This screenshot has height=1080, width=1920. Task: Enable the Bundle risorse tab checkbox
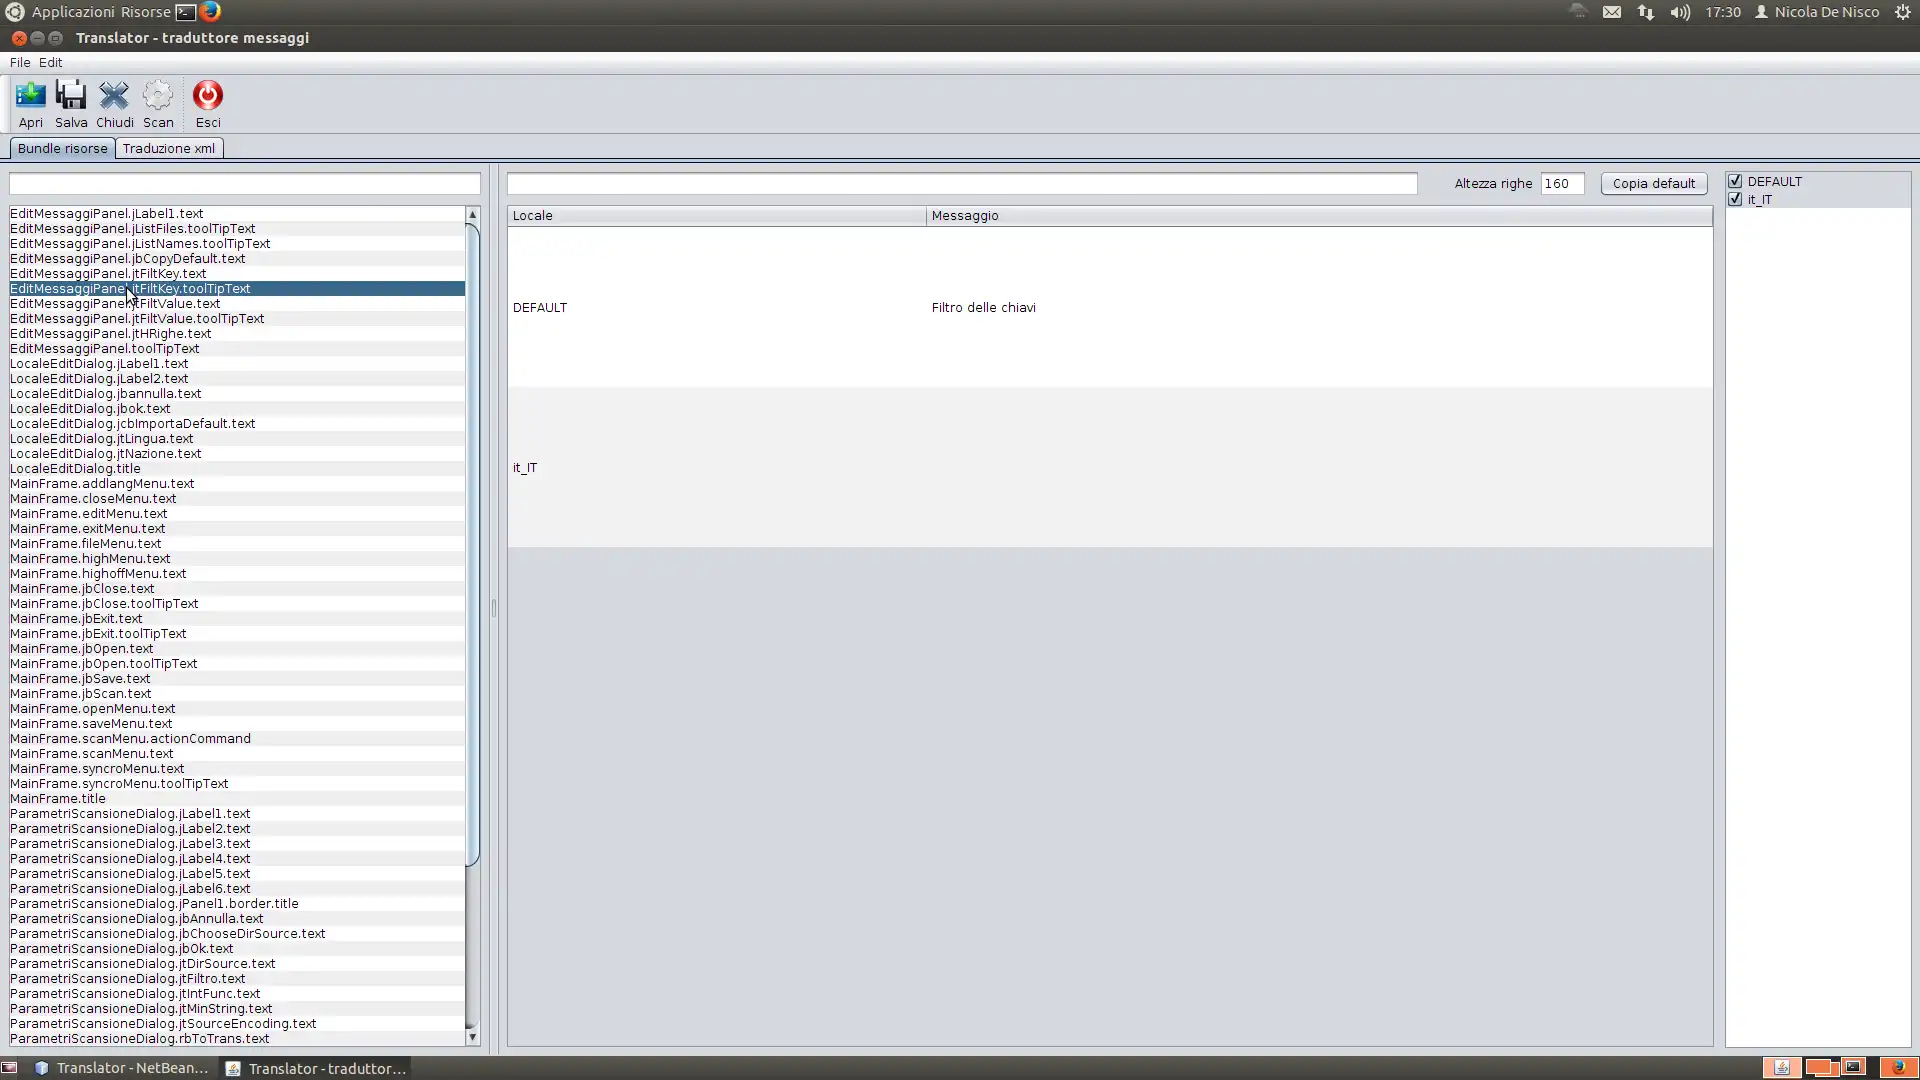[62, 148]
